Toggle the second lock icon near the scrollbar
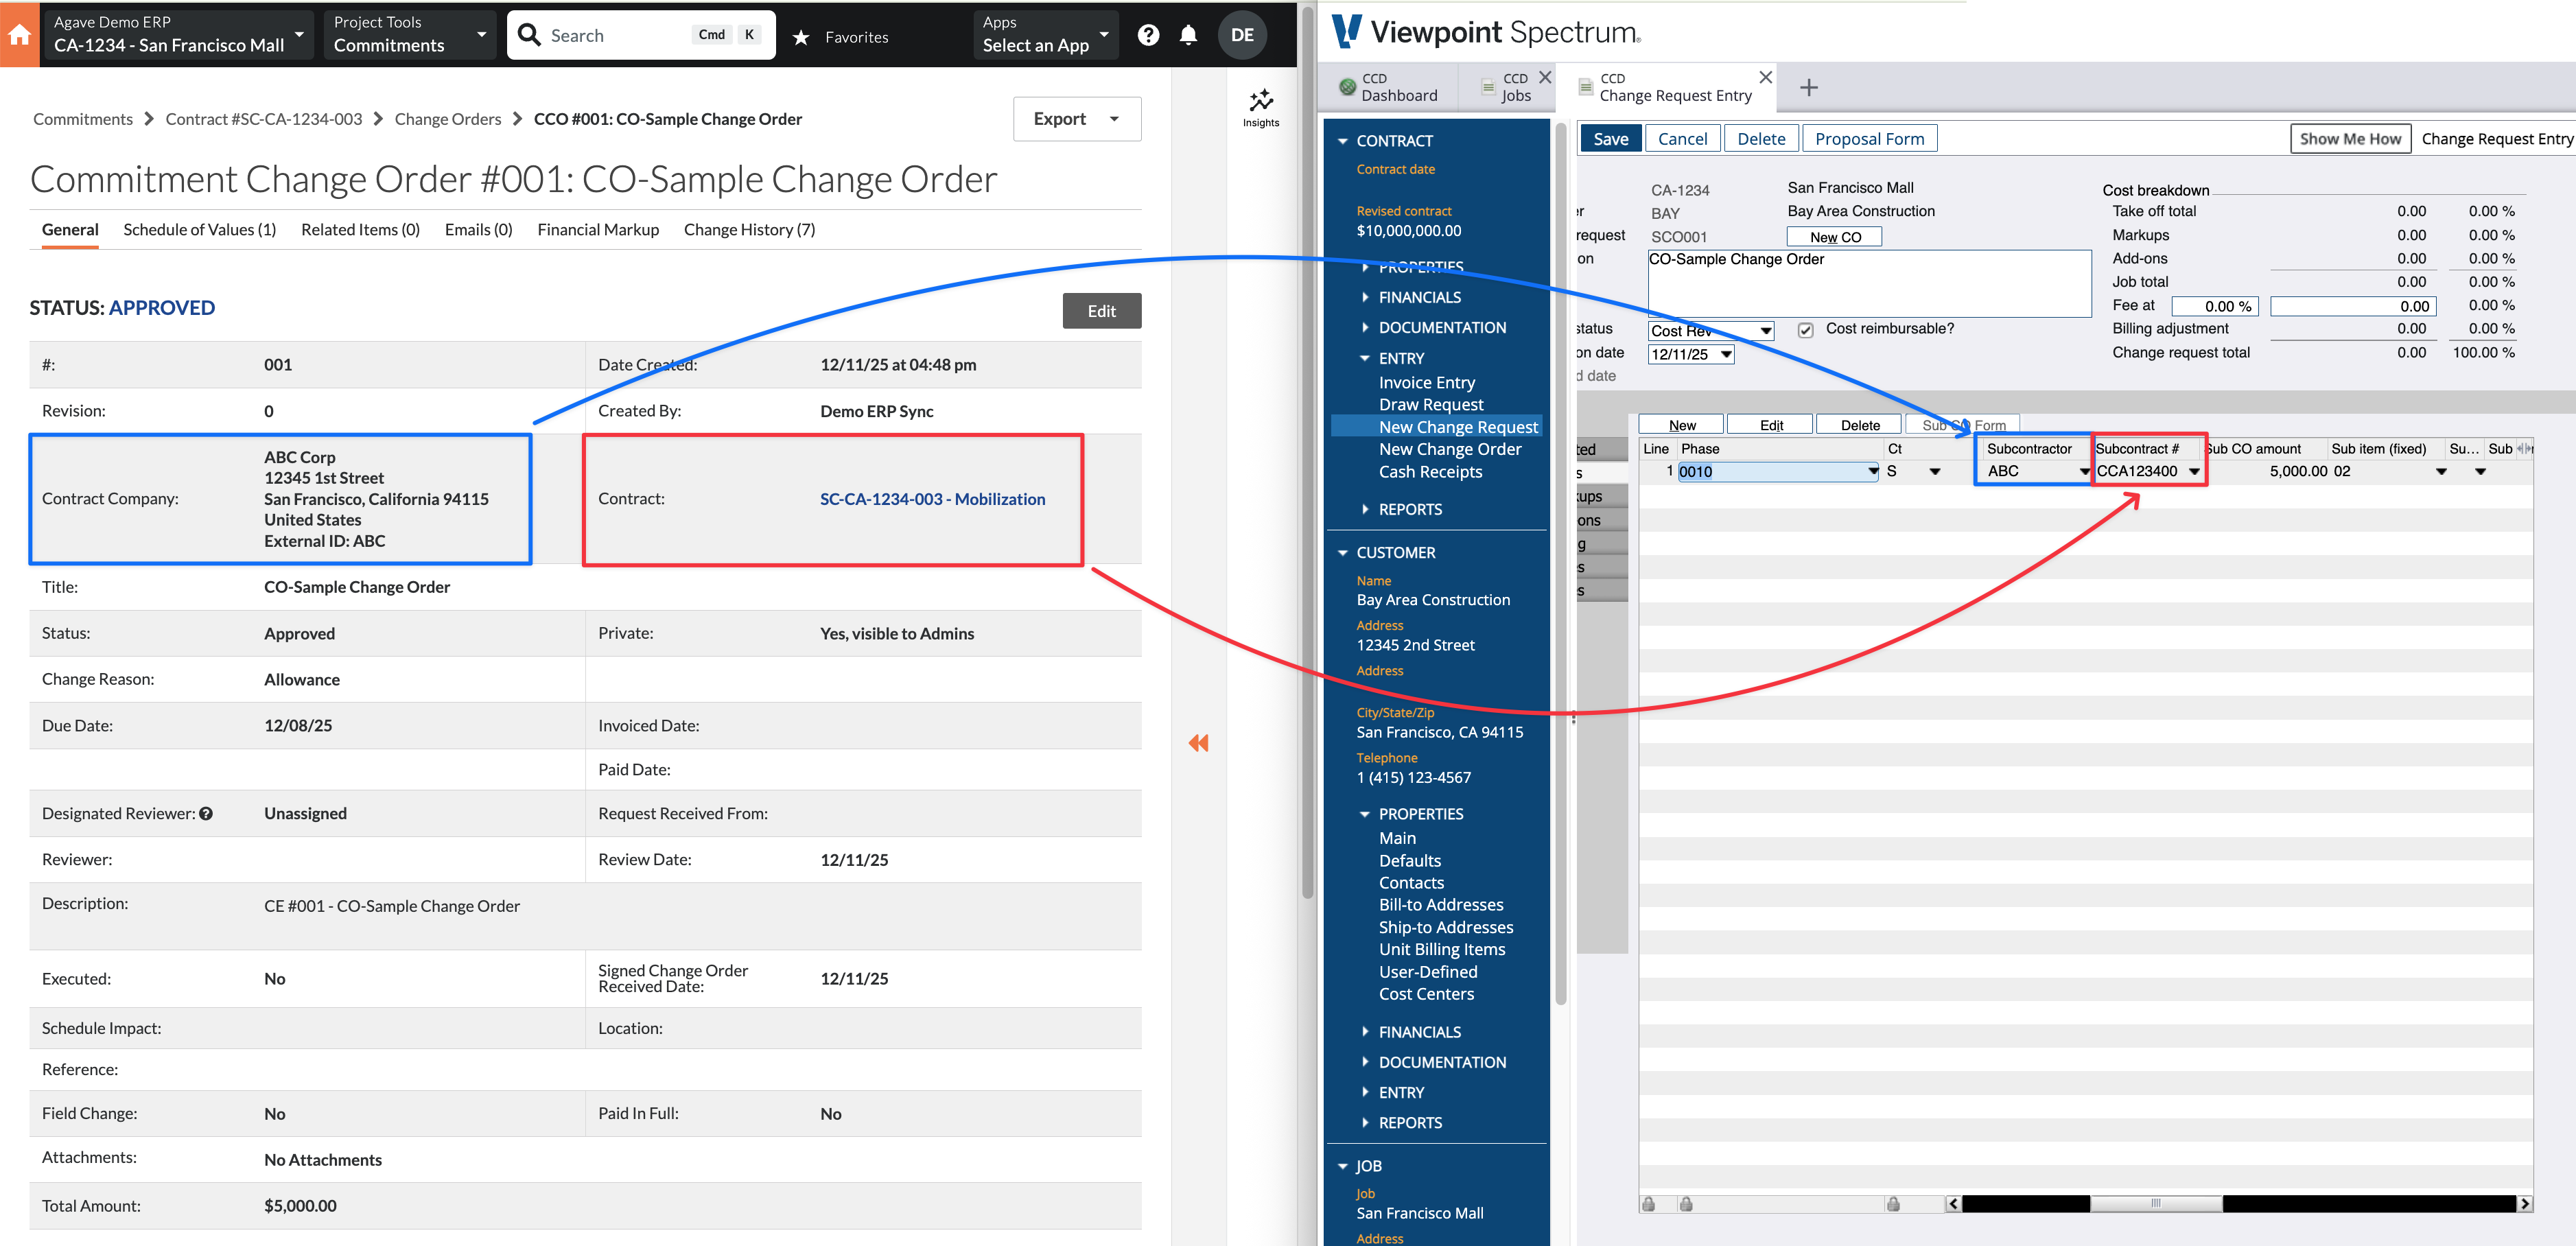 coord(1686,1204)
